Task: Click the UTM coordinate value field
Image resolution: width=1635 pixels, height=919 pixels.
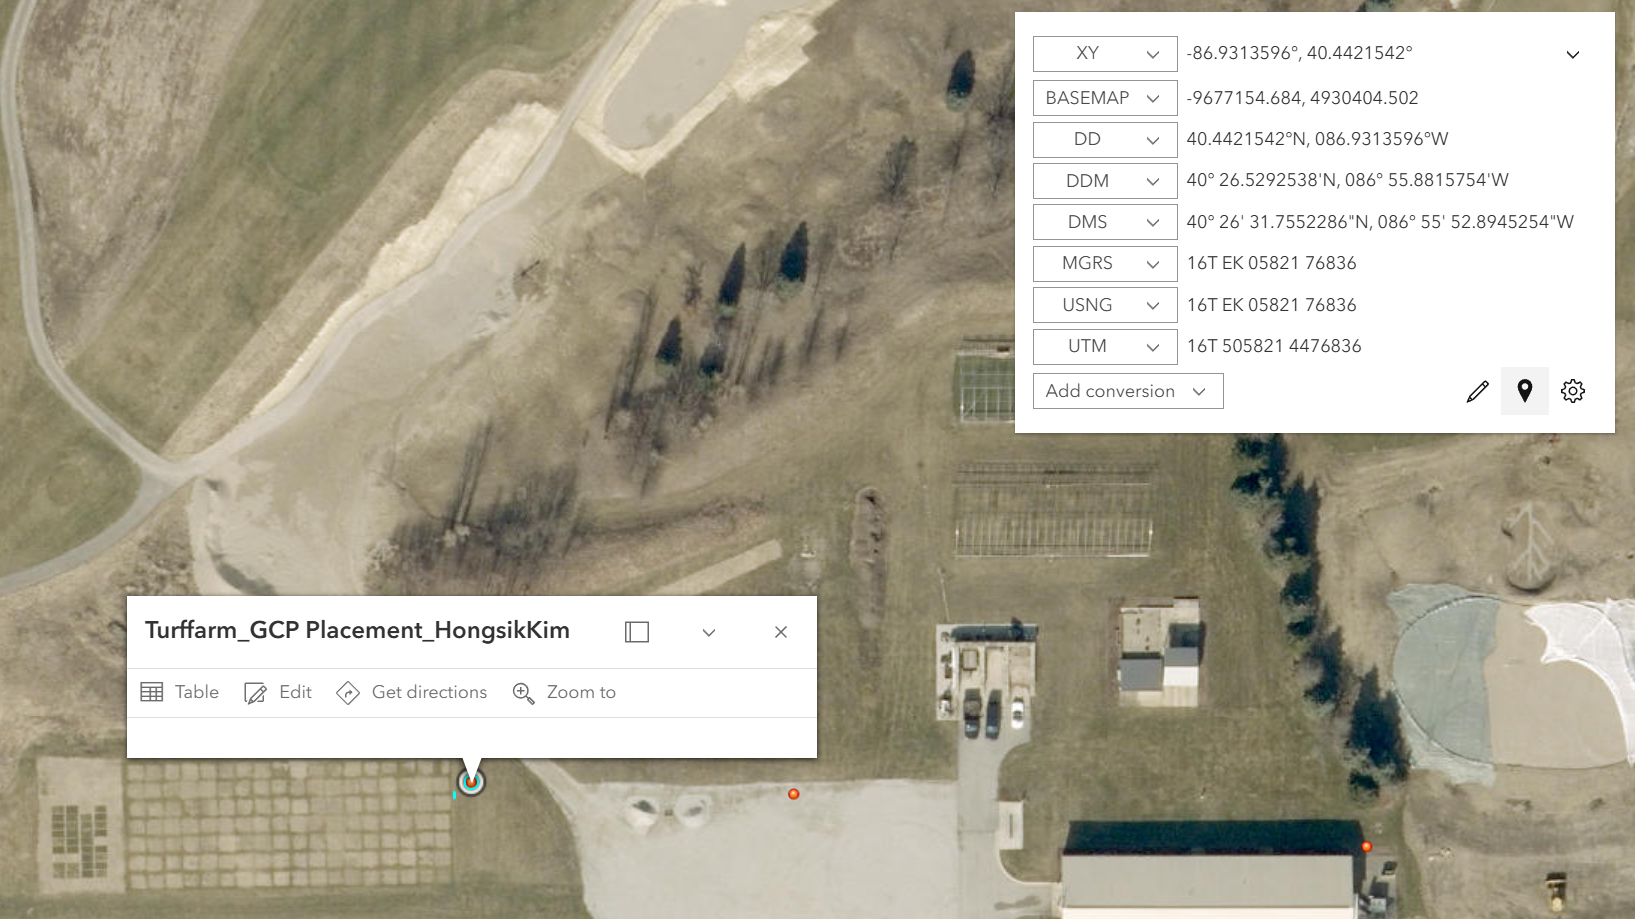Action: click(x=1274, y=346)
